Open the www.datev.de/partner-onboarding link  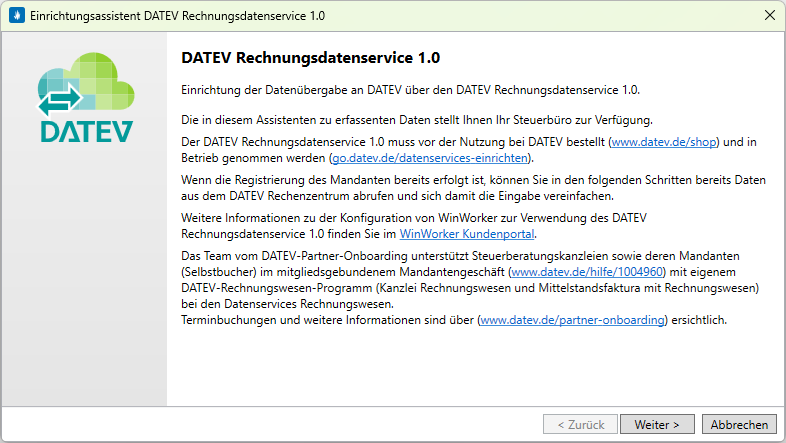(572, 320)
